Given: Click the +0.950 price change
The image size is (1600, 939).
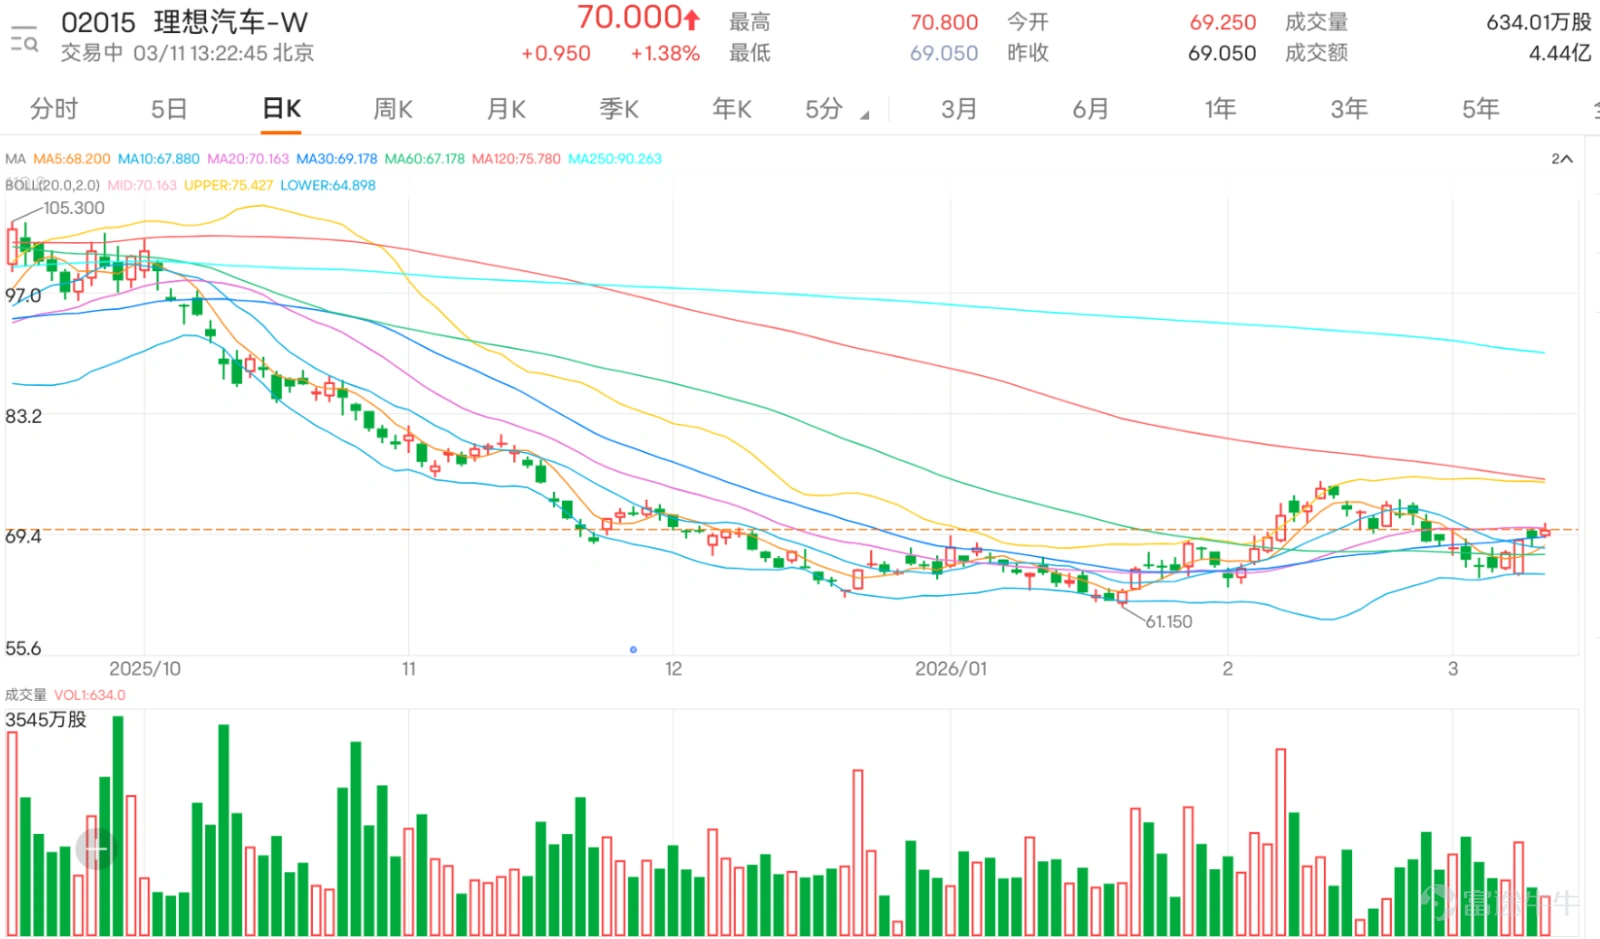Looking at the screenshot, I should coord(556,53).
